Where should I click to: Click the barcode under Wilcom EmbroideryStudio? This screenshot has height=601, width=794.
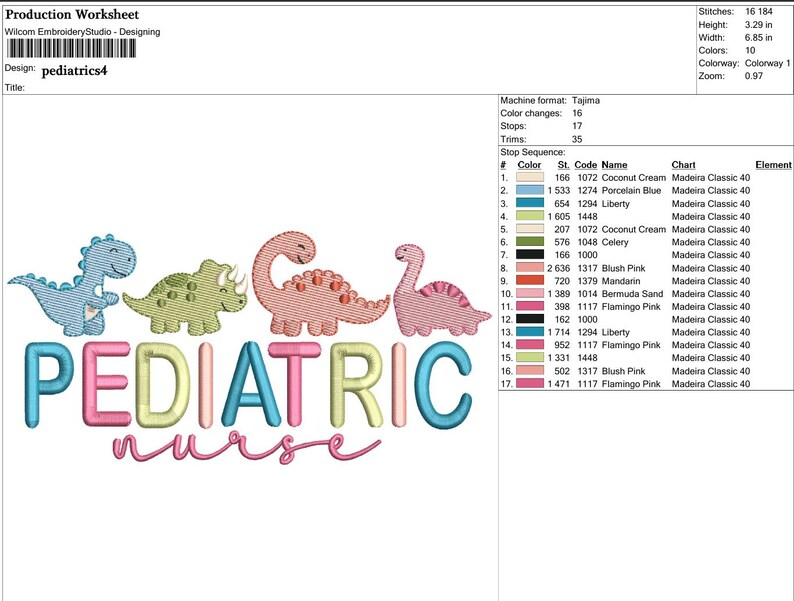[x=71, y=49]
